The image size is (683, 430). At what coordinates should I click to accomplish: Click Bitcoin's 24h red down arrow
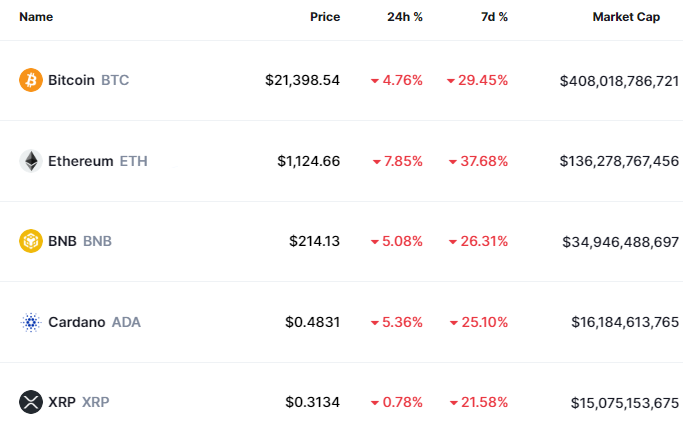[374, 81]
